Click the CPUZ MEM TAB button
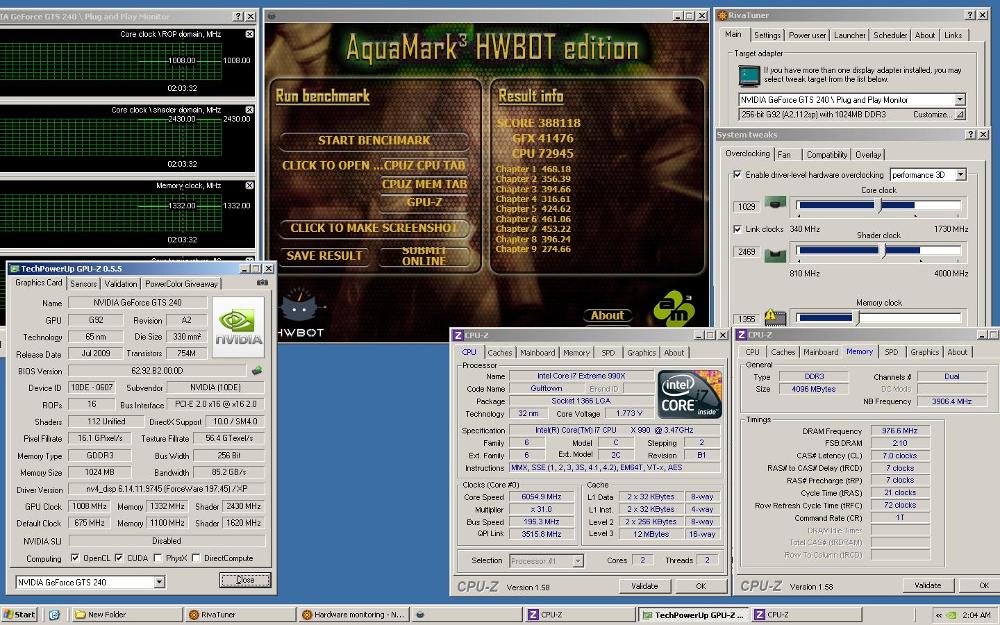Screen dimensions: 1000x625 click(424, 184)
